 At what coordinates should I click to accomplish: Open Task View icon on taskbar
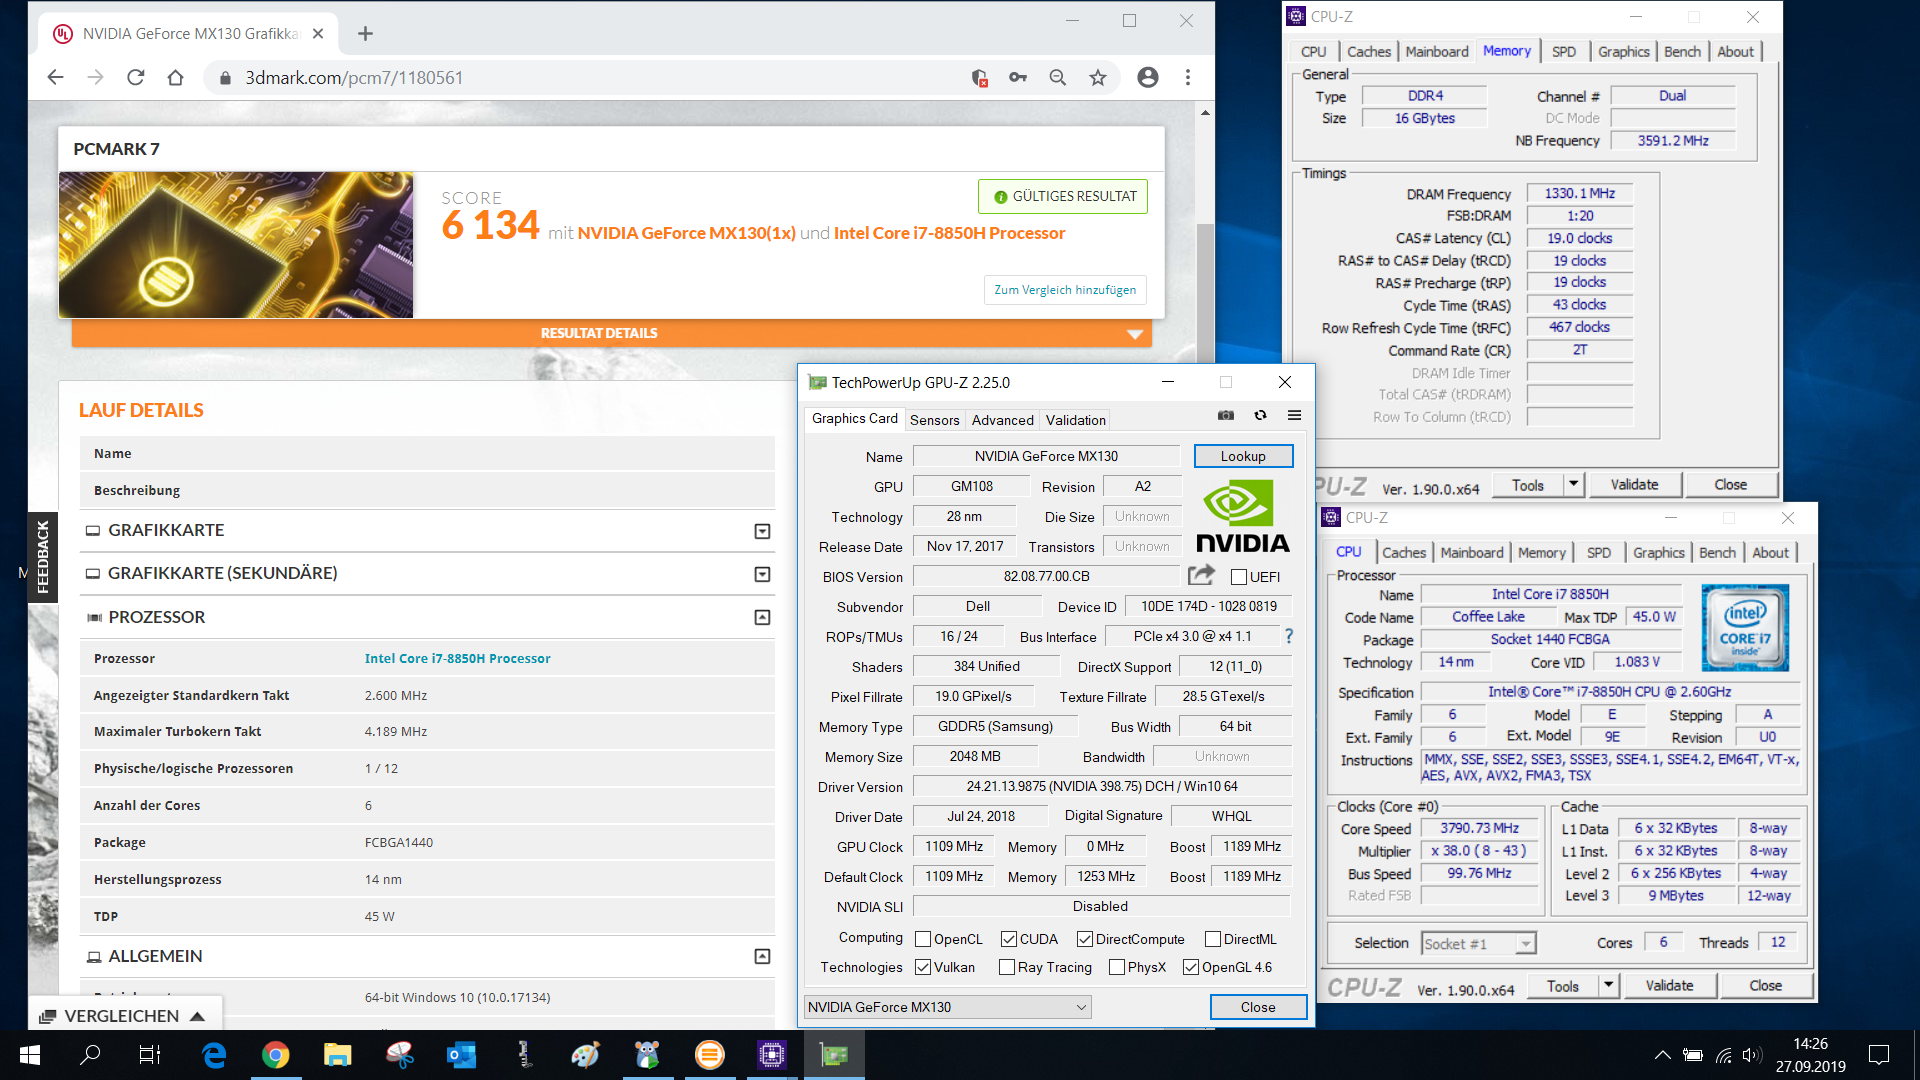coord(150,1055)
